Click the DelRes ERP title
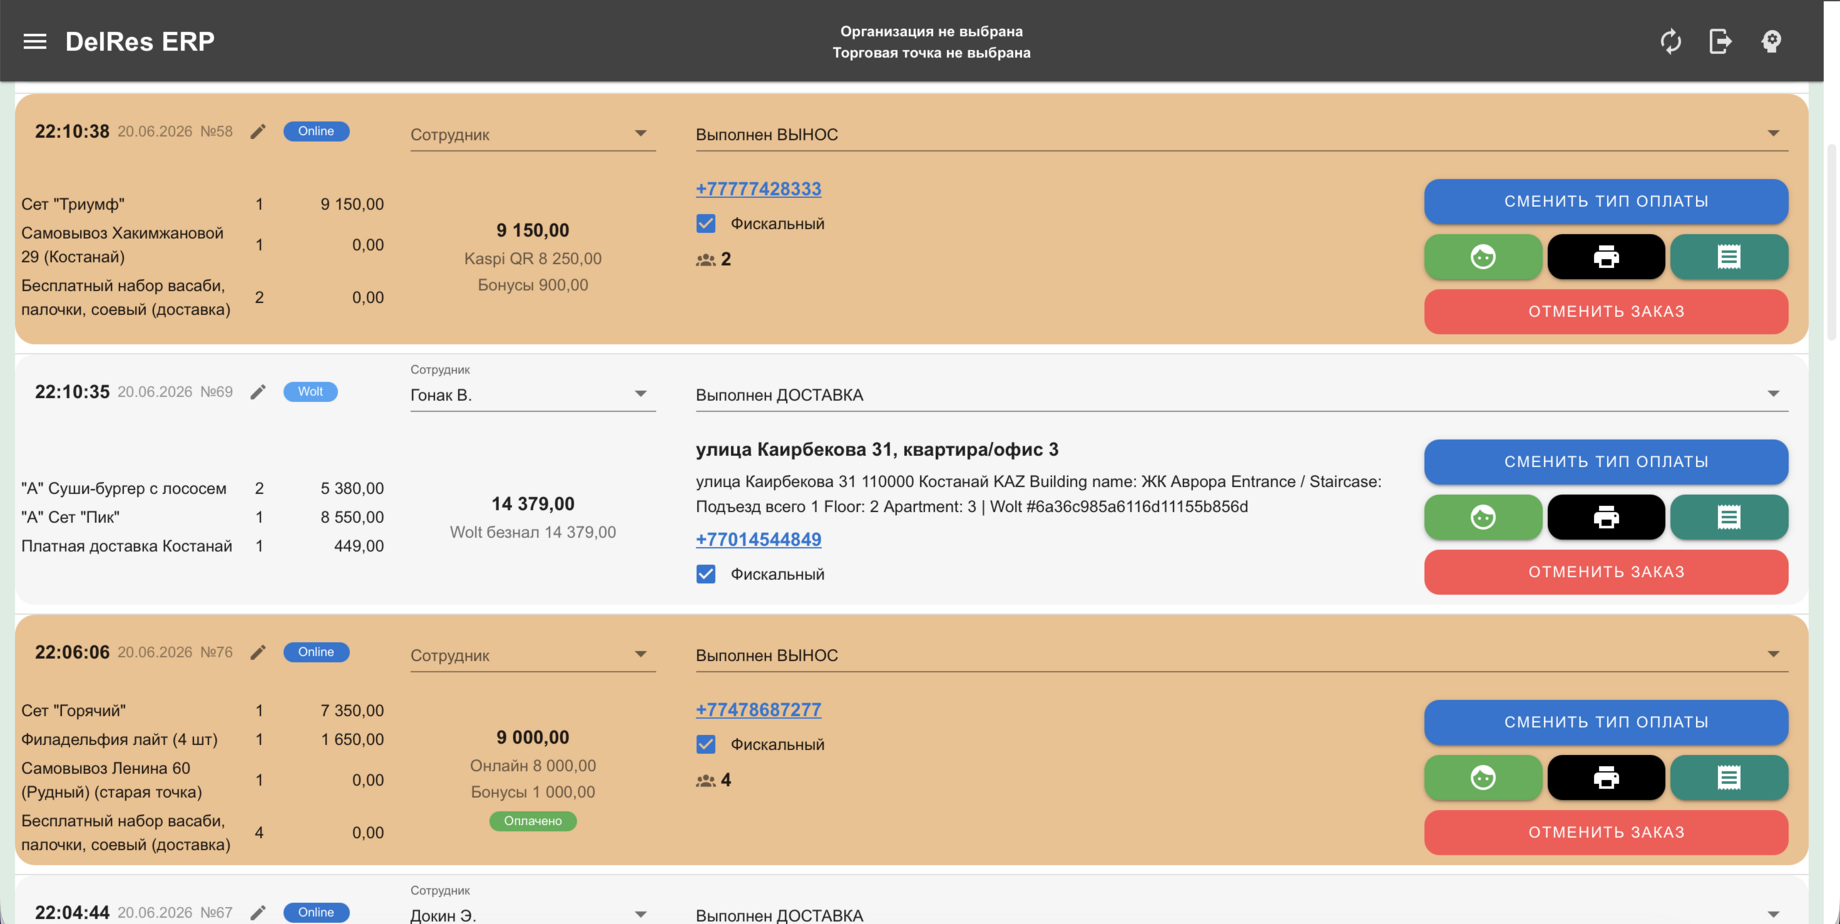1840x924 pixels. (x=140, y=41)
